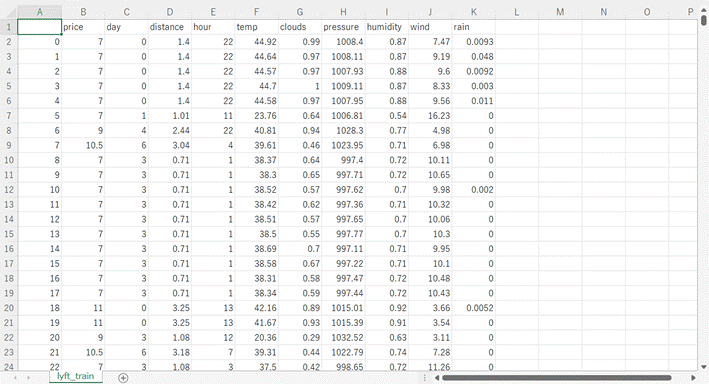
Task: Click the sheet tab bar splitter handle
Action: coord(425,378)
